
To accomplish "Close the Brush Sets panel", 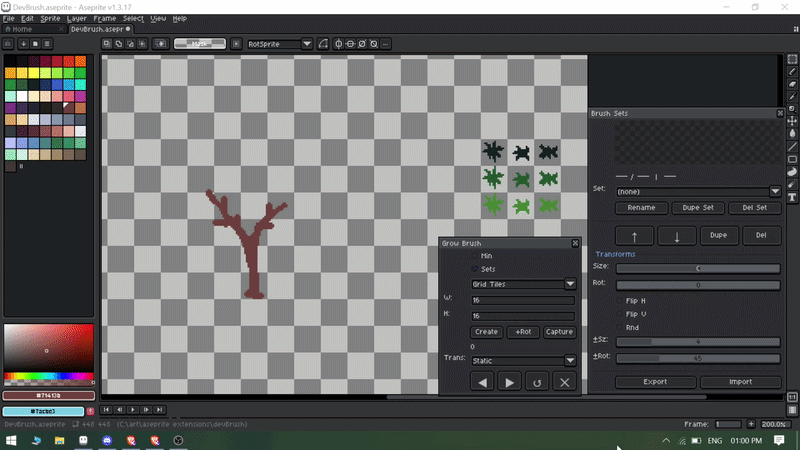I will (780, 114).
